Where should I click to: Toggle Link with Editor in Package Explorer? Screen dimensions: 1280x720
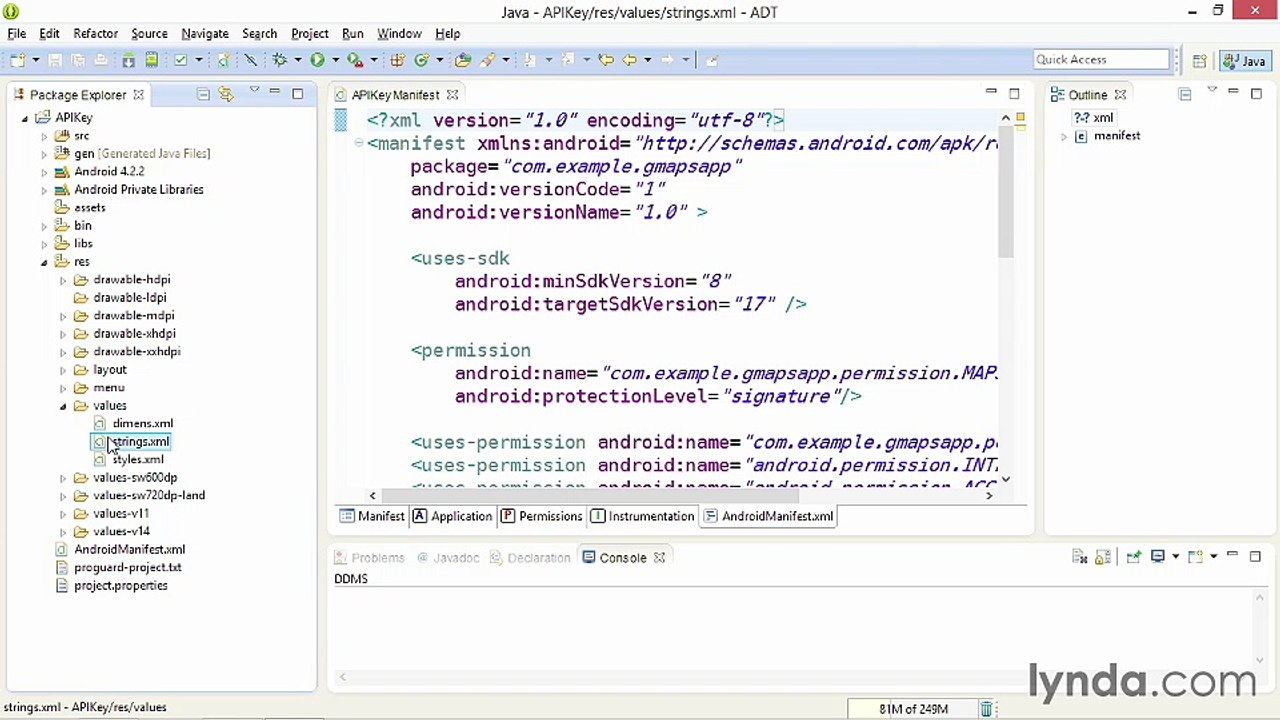click(227, 94)
